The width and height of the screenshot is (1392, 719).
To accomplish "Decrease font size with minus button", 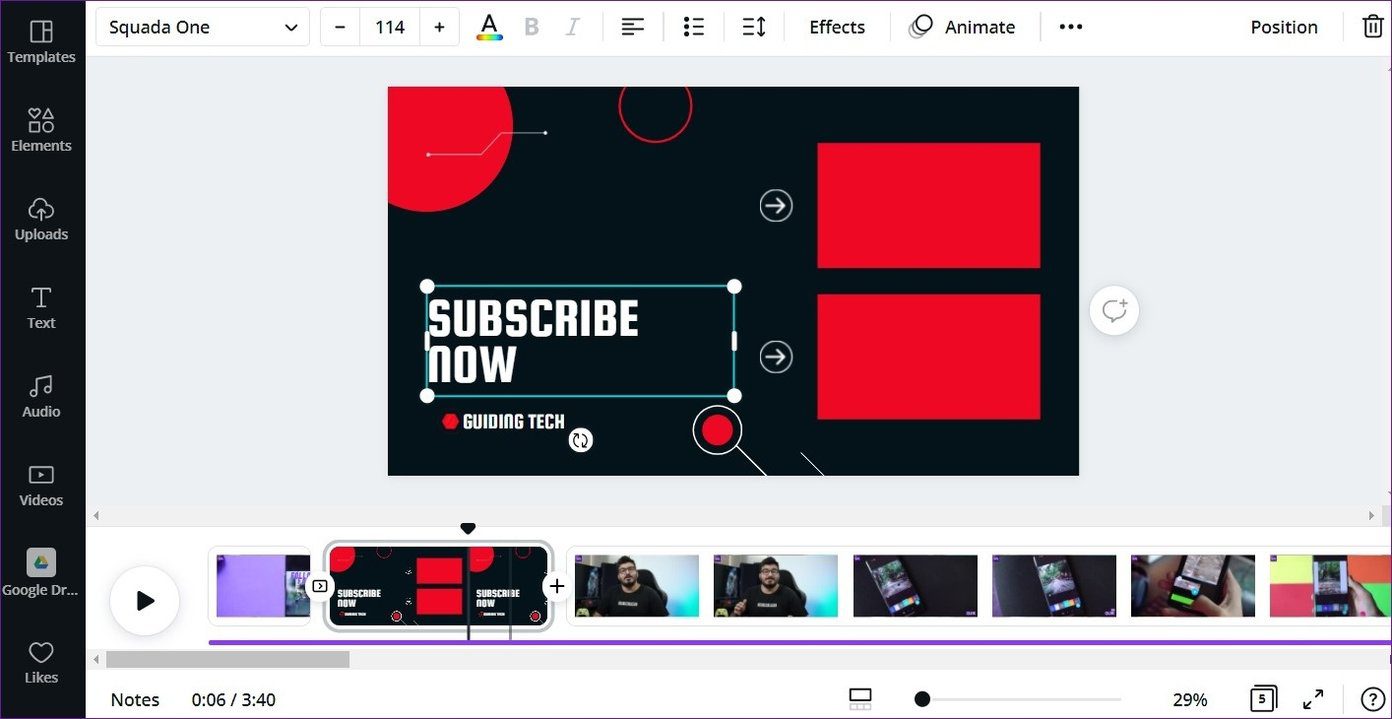I will 340,27.
